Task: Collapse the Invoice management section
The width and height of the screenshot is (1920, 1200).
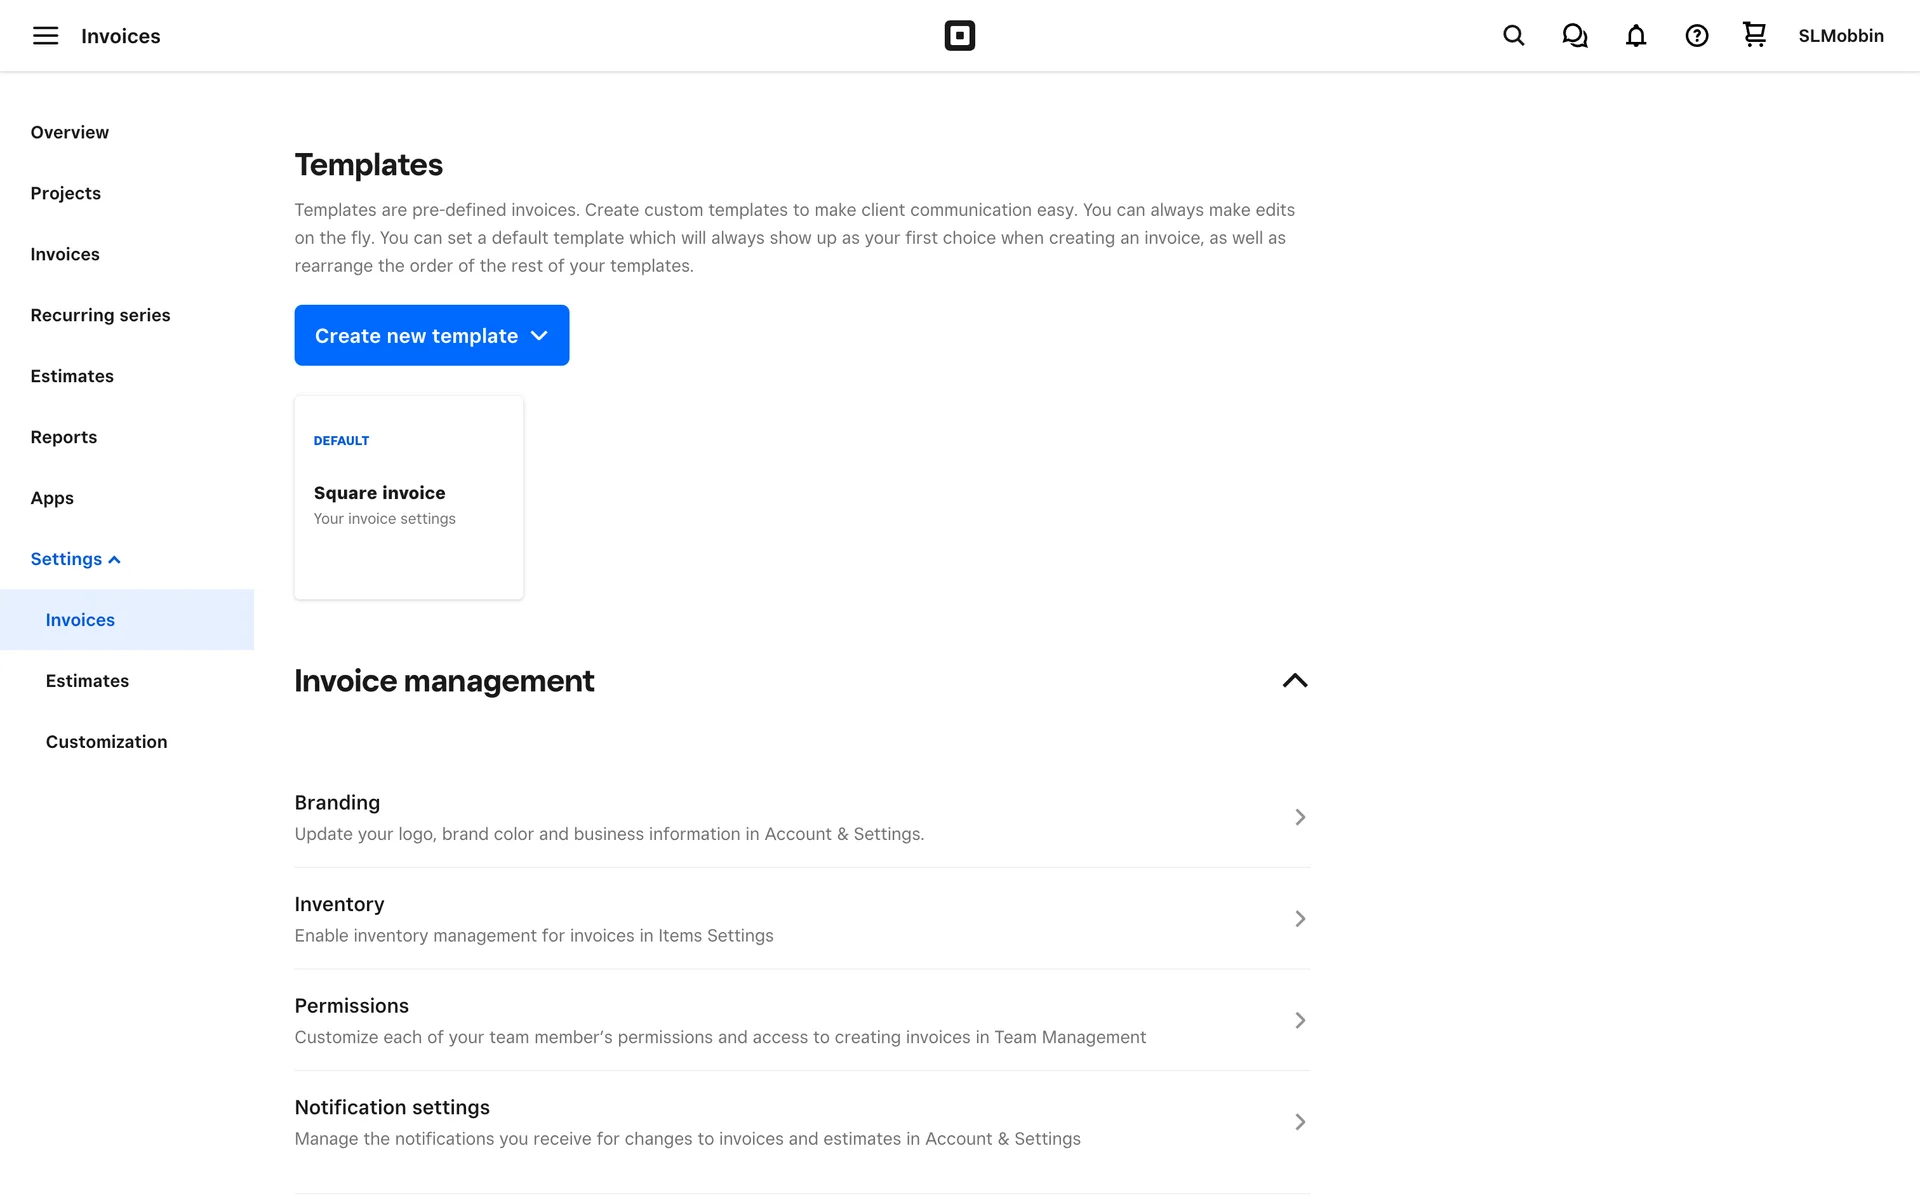Action: tap(1294, 681)
